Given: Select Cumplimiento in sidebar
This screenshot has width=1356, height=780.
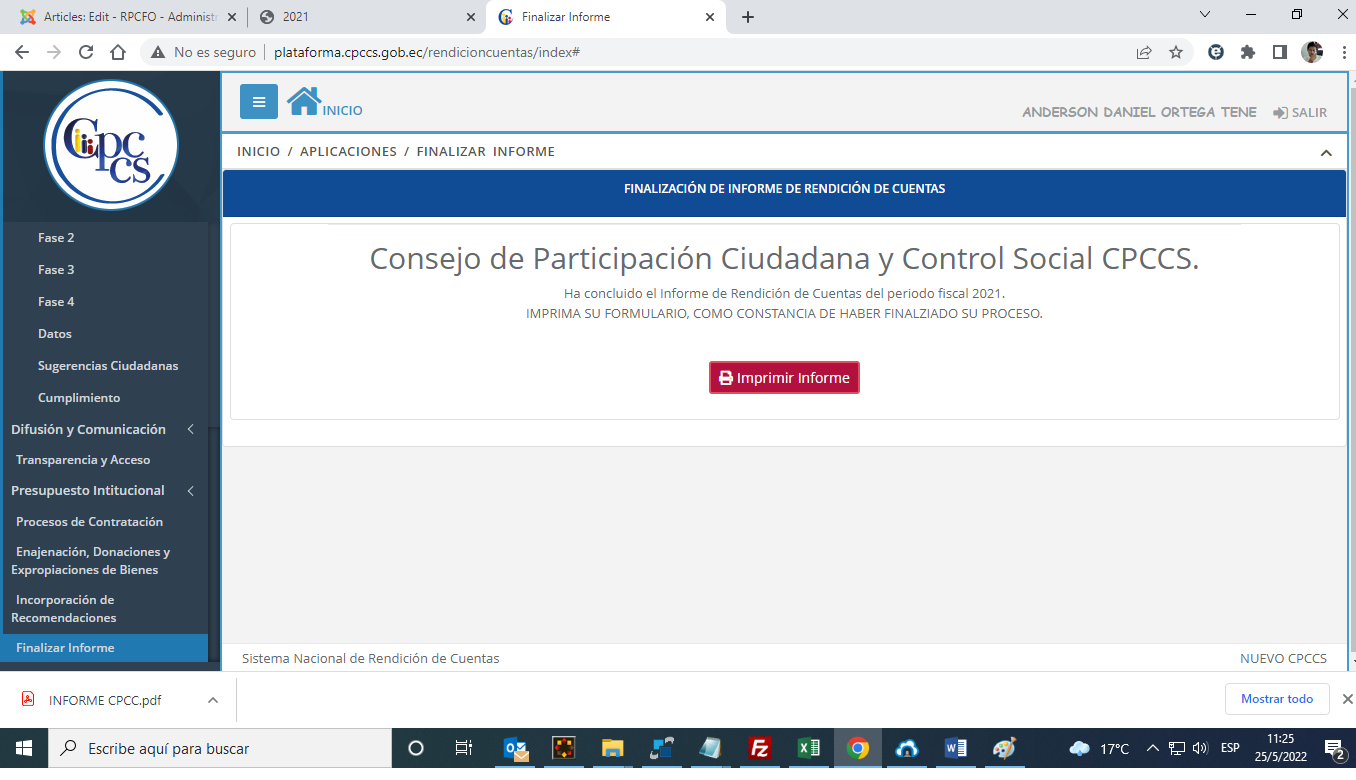Looking at the screenshot, I should (79, 398).
